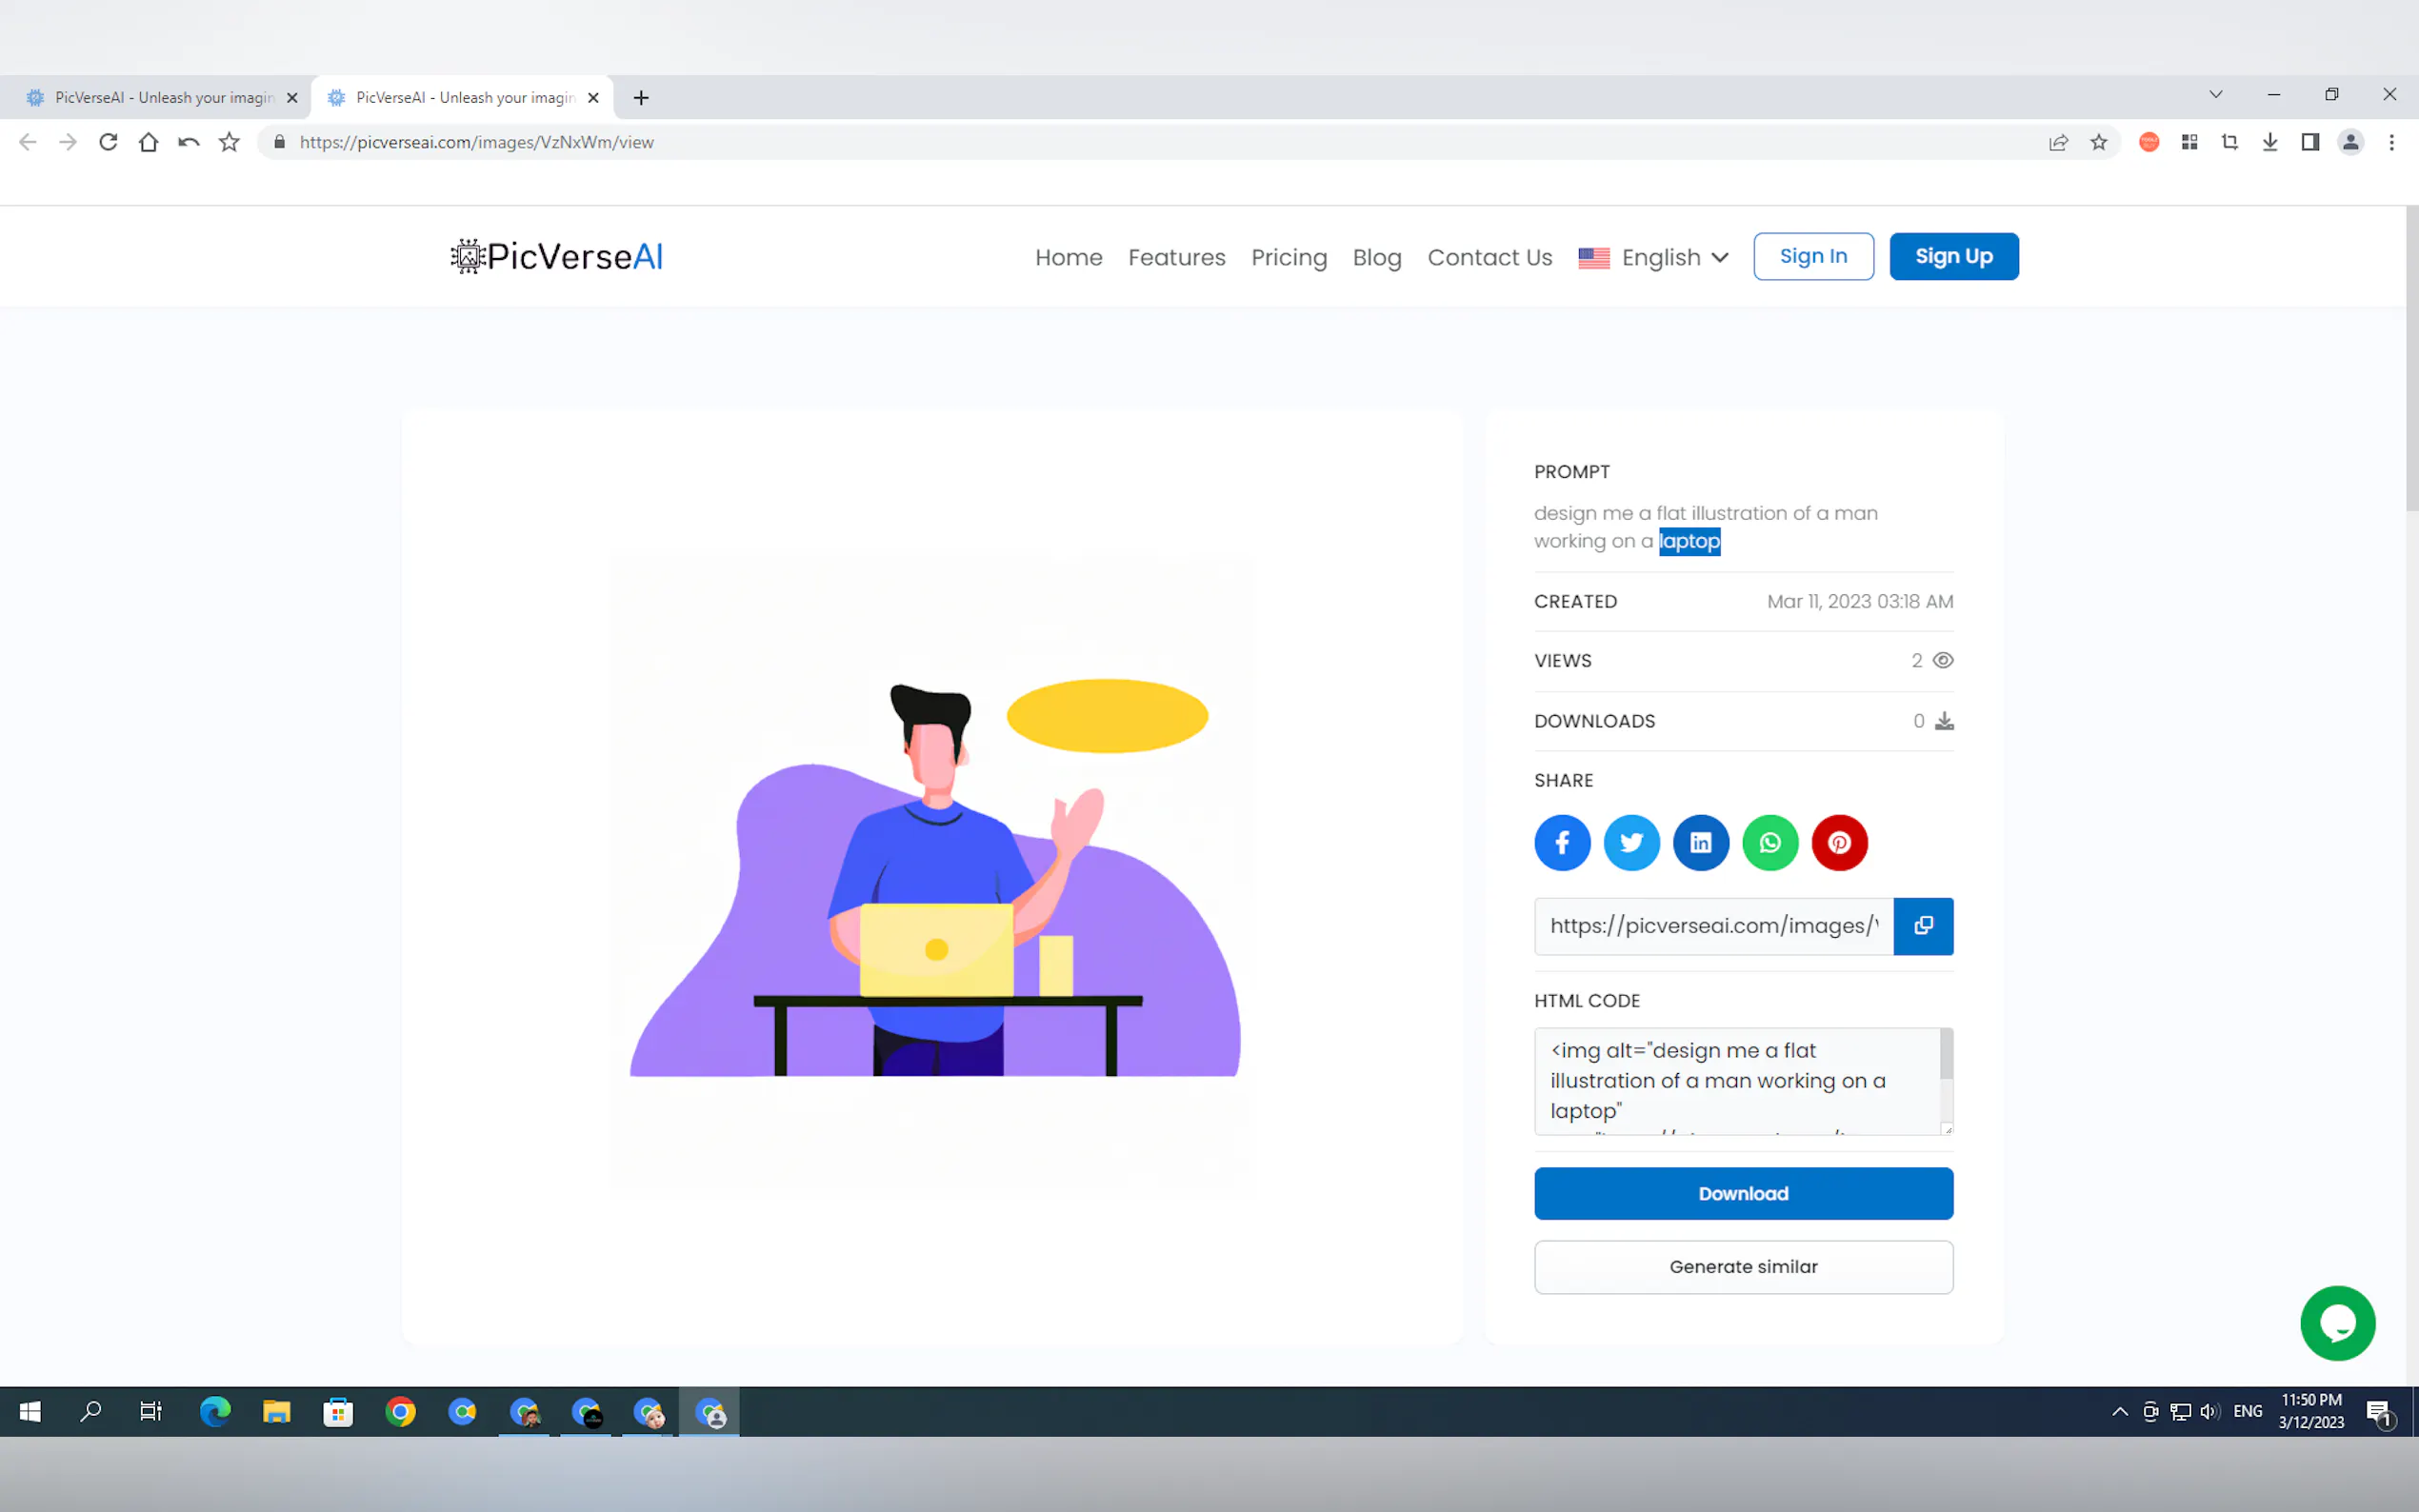Expand the tab search chevron

[x=2215, y=94]
